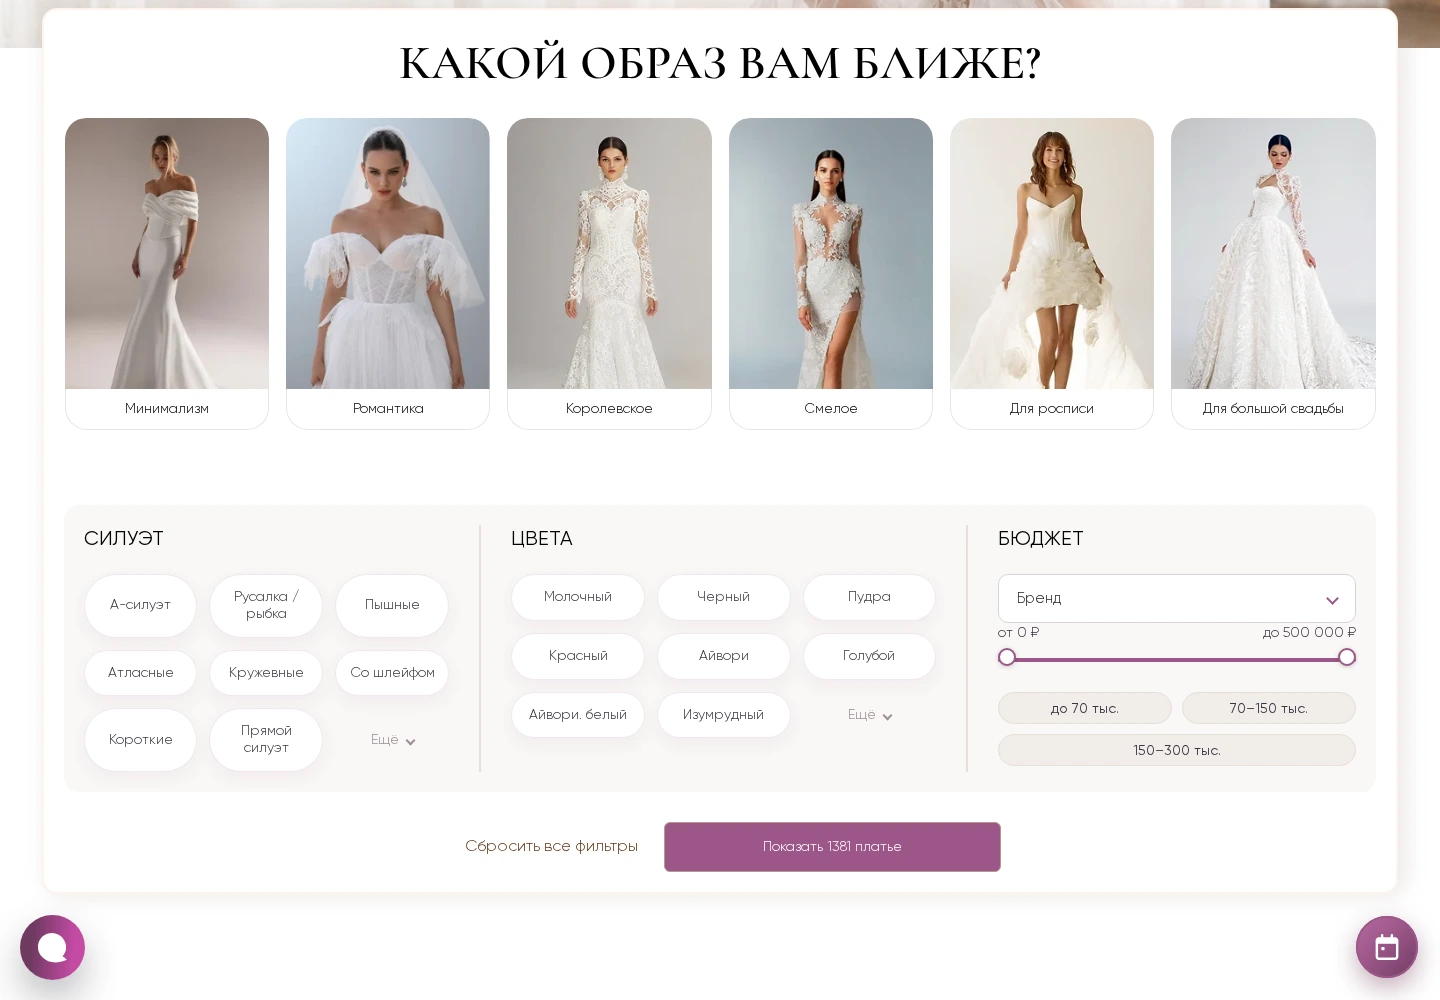The height and width of the screenshot is (1000, 1440).
Task: Pick the Смелое dress style card
Action: 831,274
